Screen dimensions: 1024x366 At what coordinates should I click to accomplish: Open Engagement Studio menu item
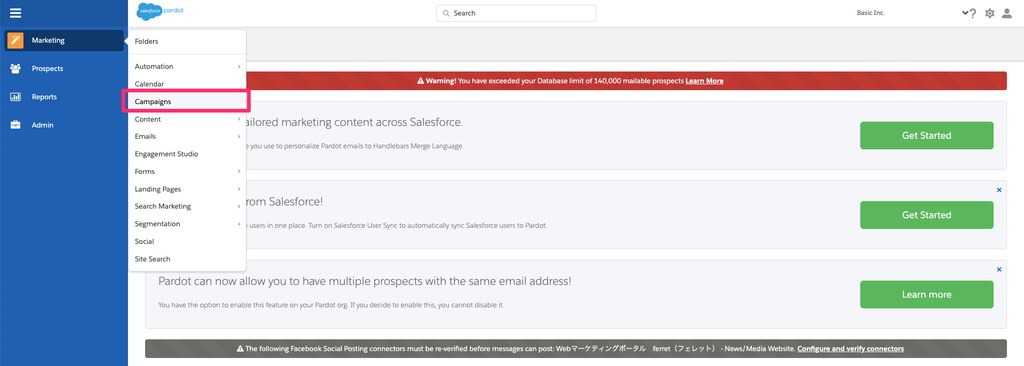187,154
